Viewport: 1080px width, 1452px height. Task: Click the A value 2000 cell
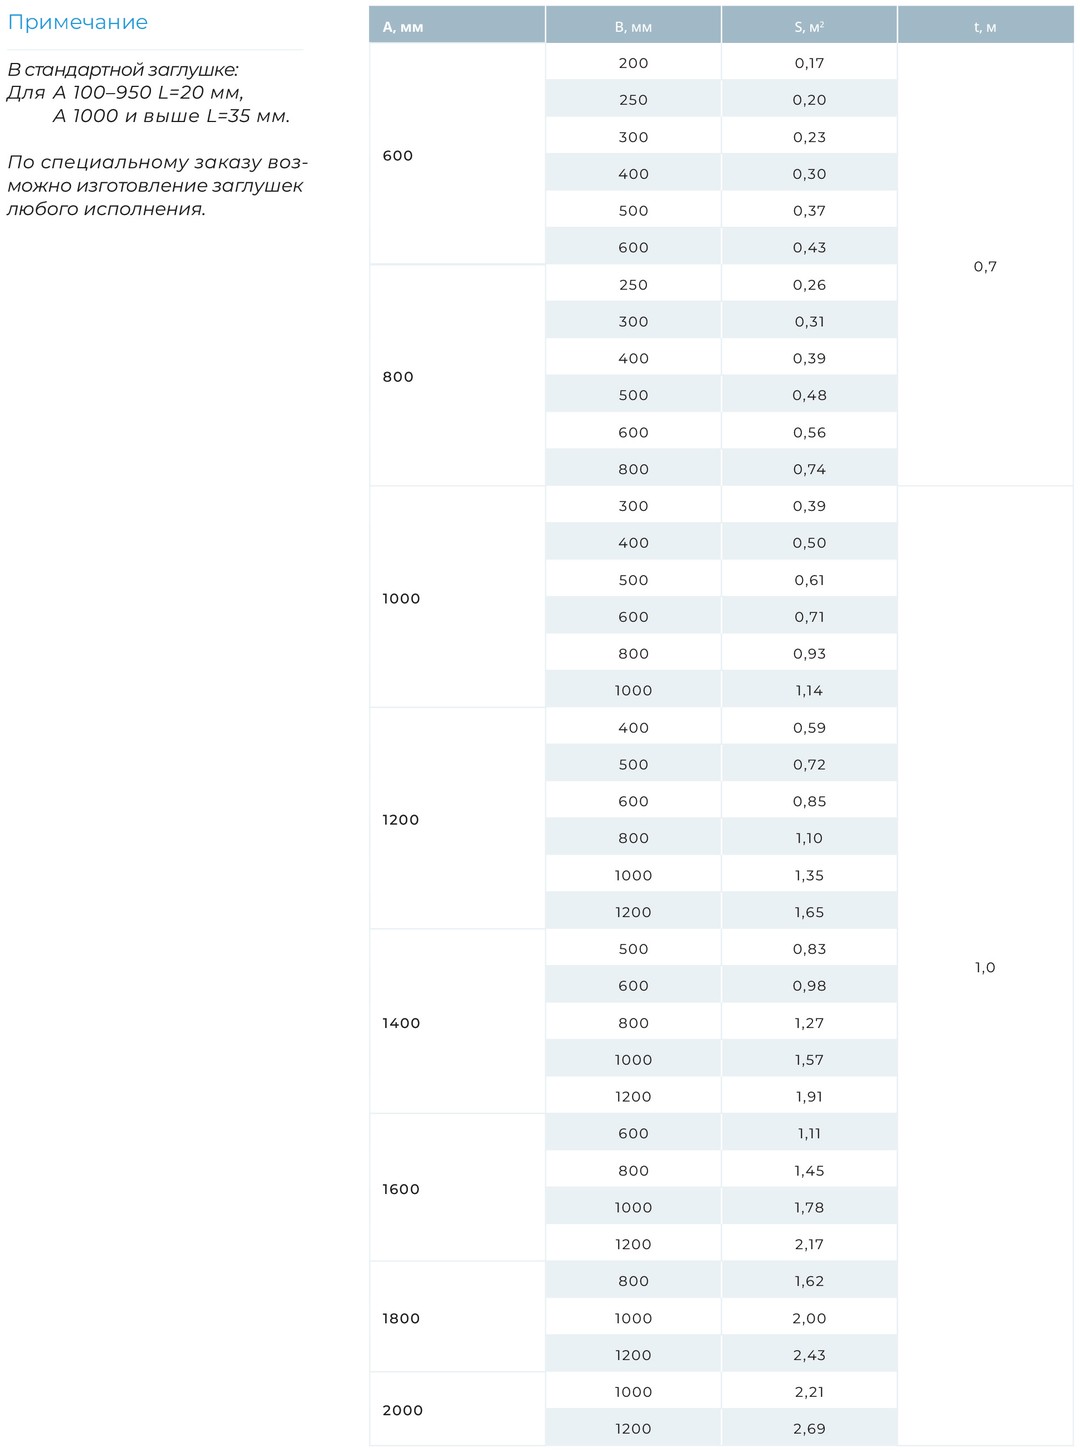click(x=457, y=1409)
